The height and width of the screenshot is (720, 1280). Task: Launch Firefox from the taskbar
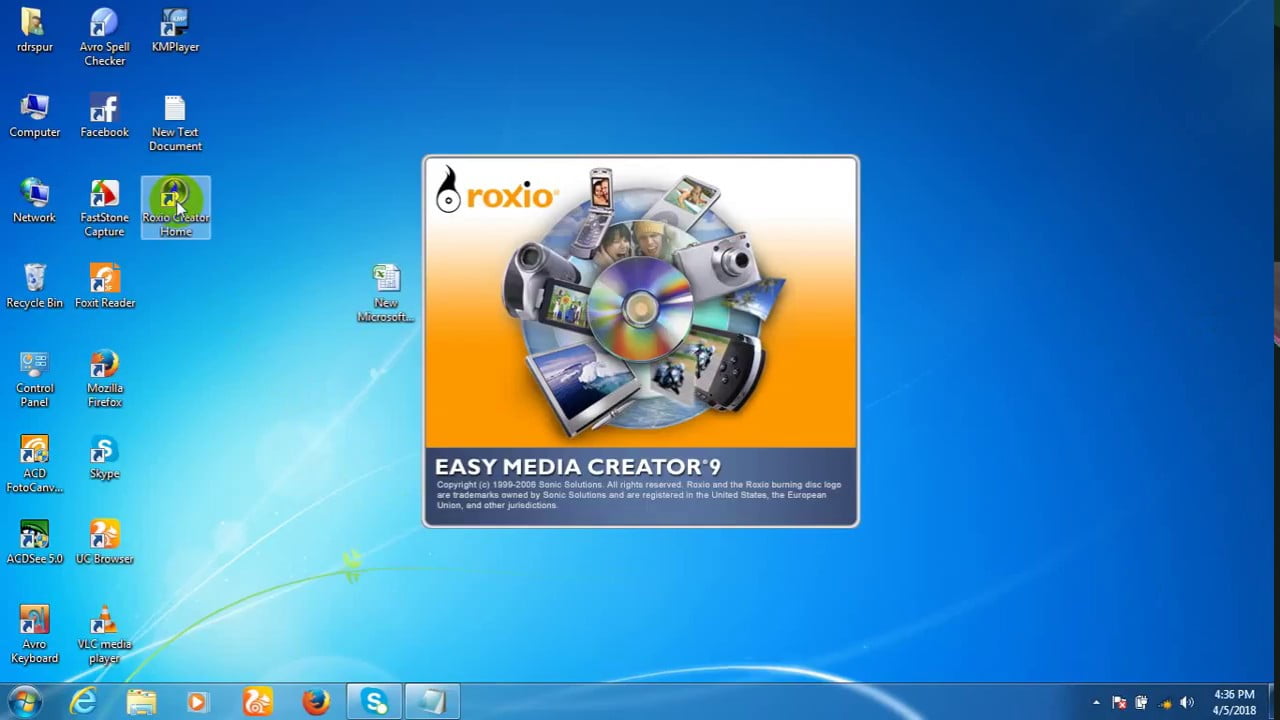click(x=315, y=702)
